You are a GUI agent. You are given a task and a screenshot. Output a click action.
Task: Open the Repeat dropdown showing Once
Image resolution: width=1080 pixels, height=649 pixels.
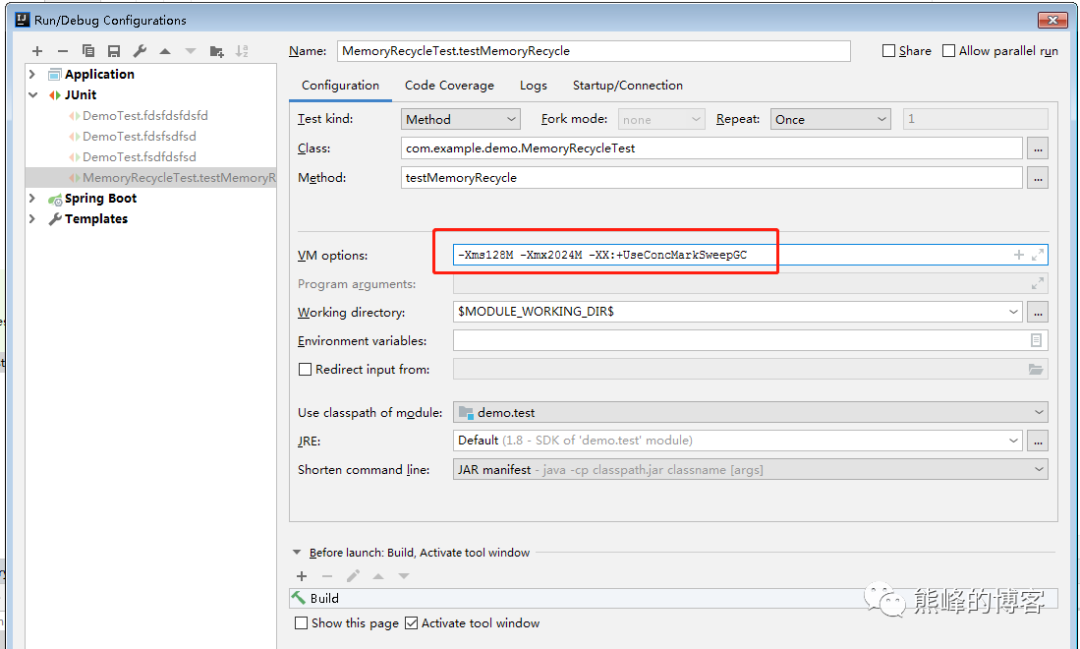click(x=830, y=119)
